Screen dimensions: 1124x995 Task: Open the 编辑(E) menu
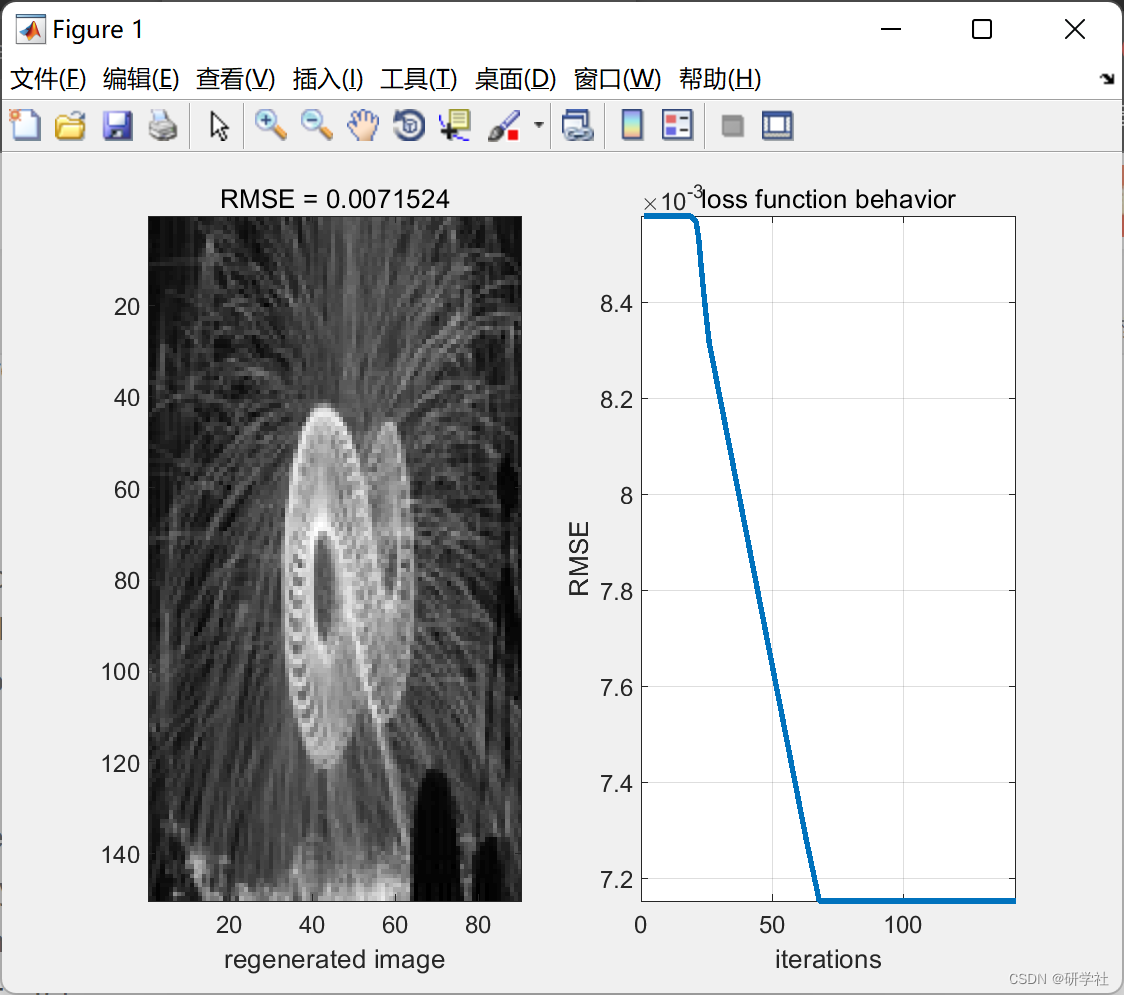(141, 79)
